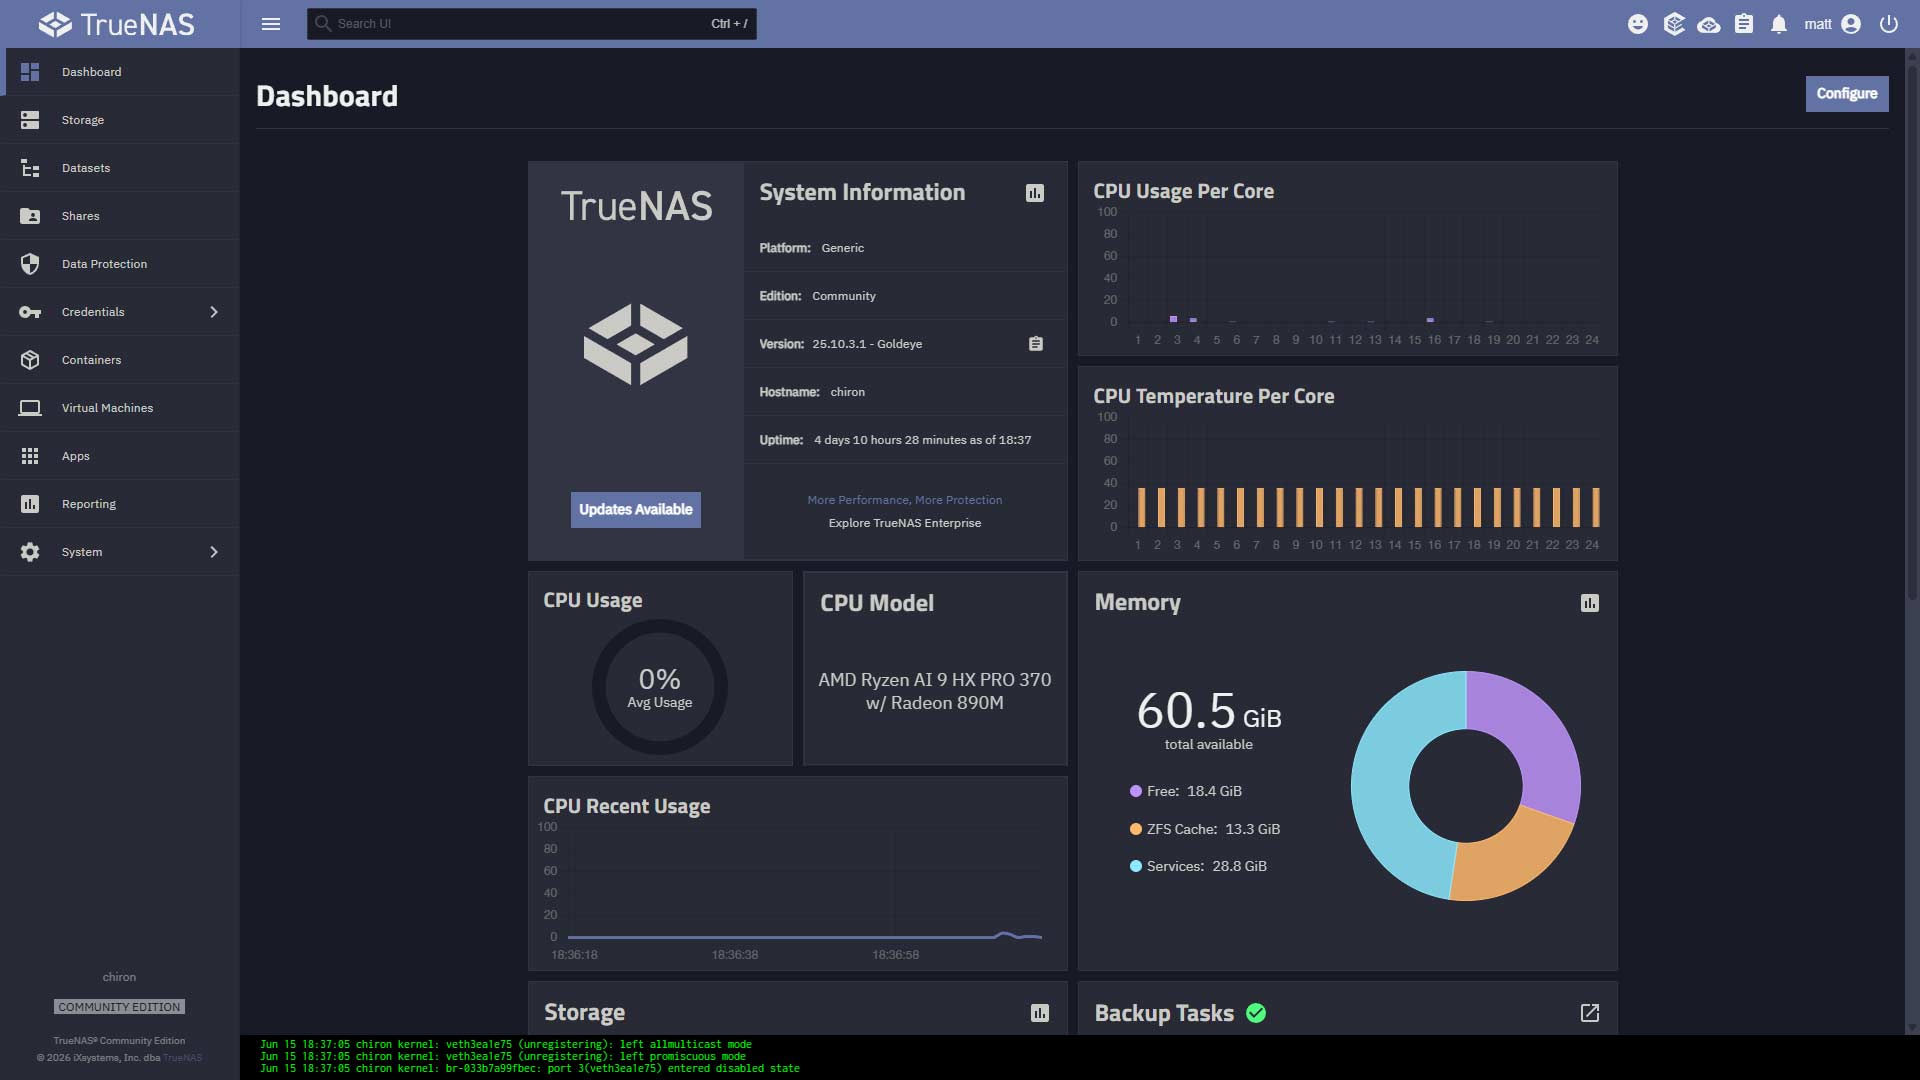Open the matt user account menu
The width and height of the screenshot is (1920, 1080).
pyautogui.click(x=1832, y=24)
